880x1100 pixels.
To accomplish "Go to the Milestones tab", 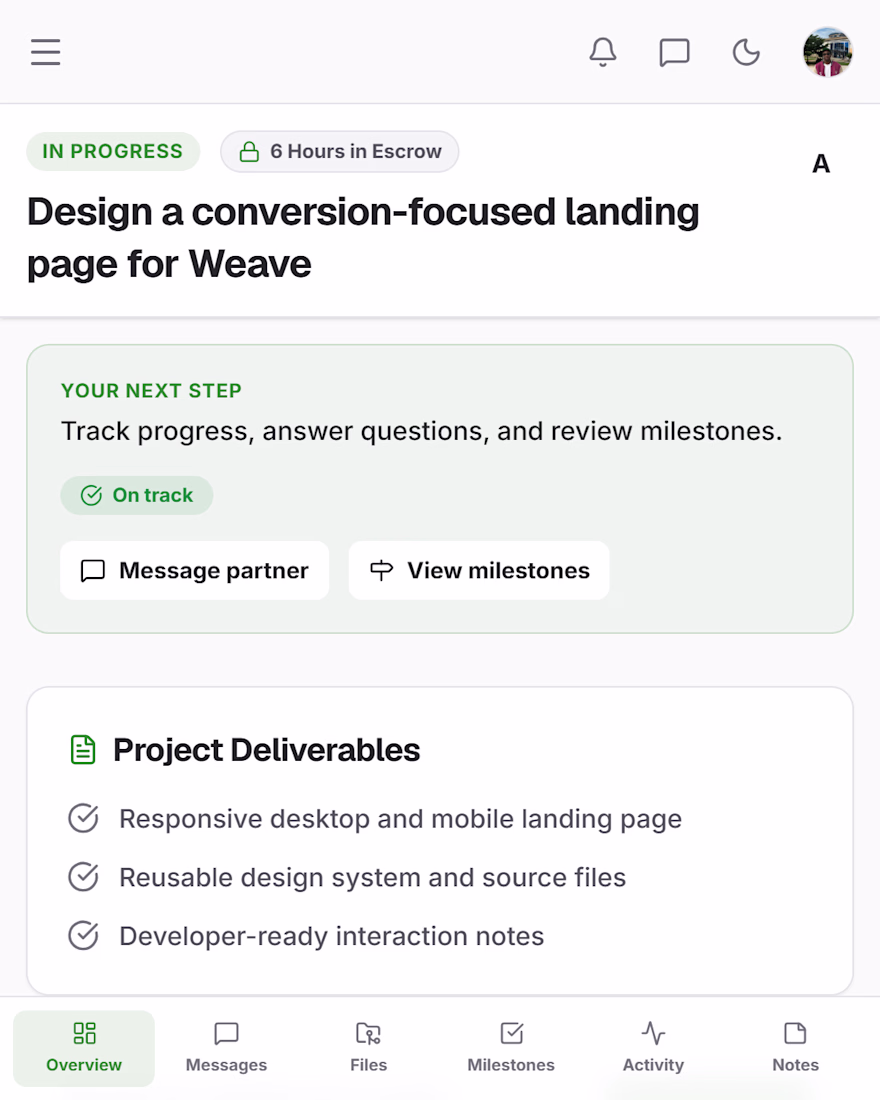I will tap(511, 1048).
